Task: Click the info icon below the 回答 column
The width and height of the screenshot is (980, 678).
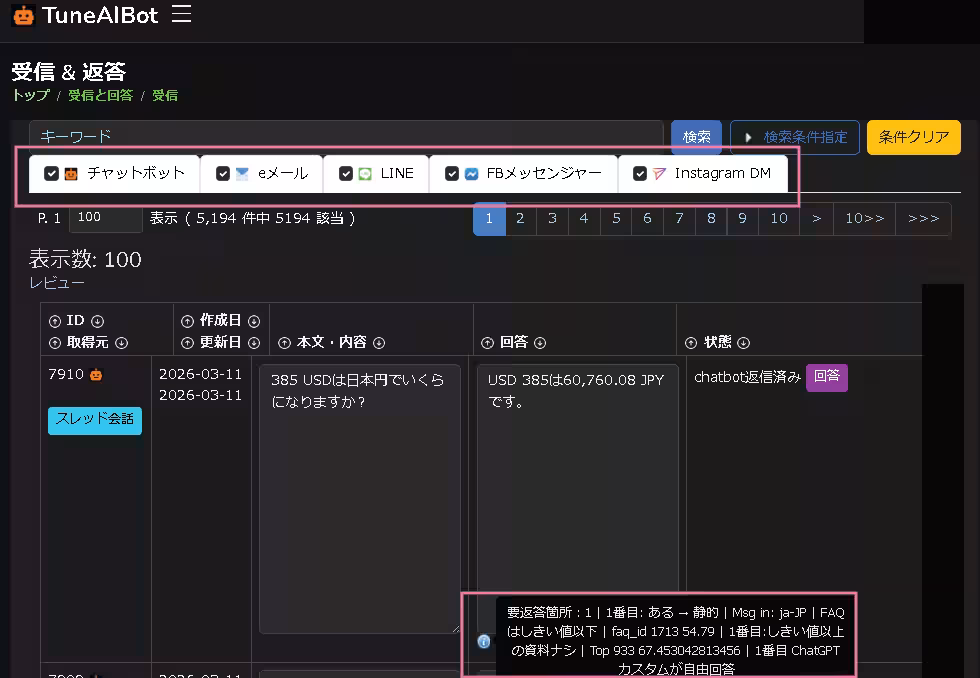Action: point(484,642)
